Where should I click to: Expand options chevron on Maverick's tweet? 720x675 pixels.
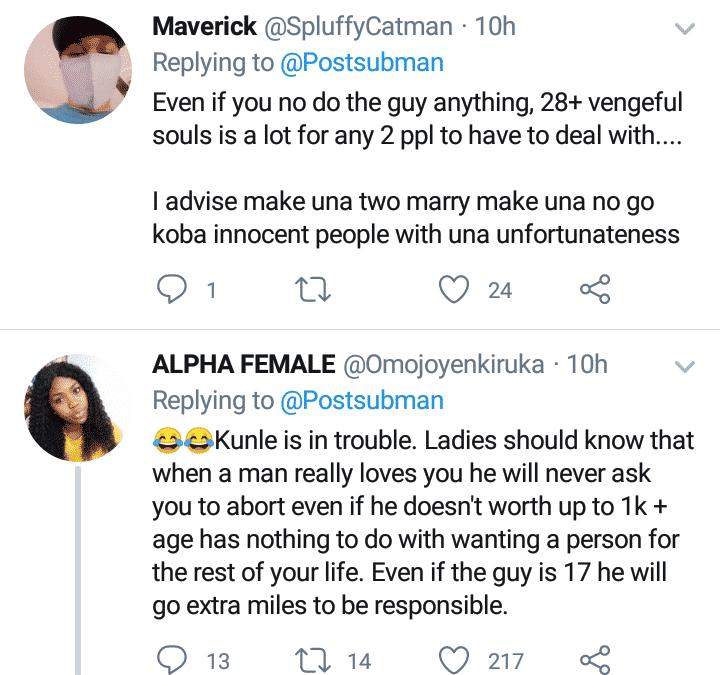685,30
